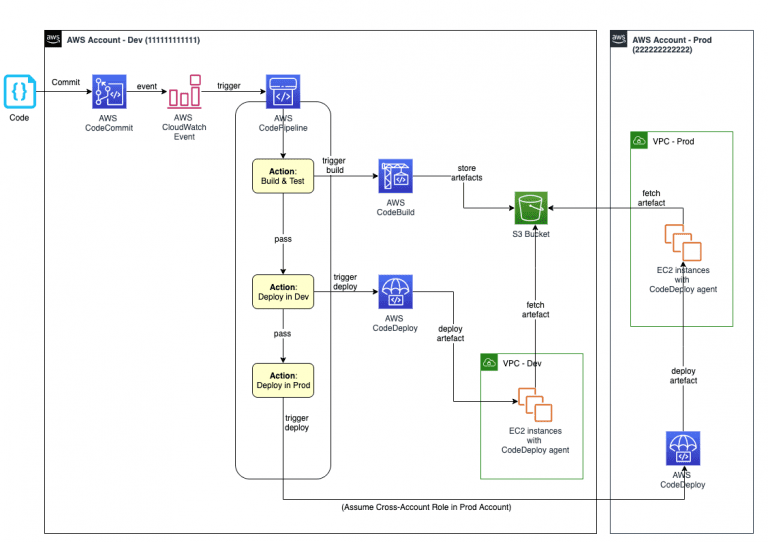This screenshot has width=768, height=542.
Task: Click the store artefacts label
Action: [466, 173]
